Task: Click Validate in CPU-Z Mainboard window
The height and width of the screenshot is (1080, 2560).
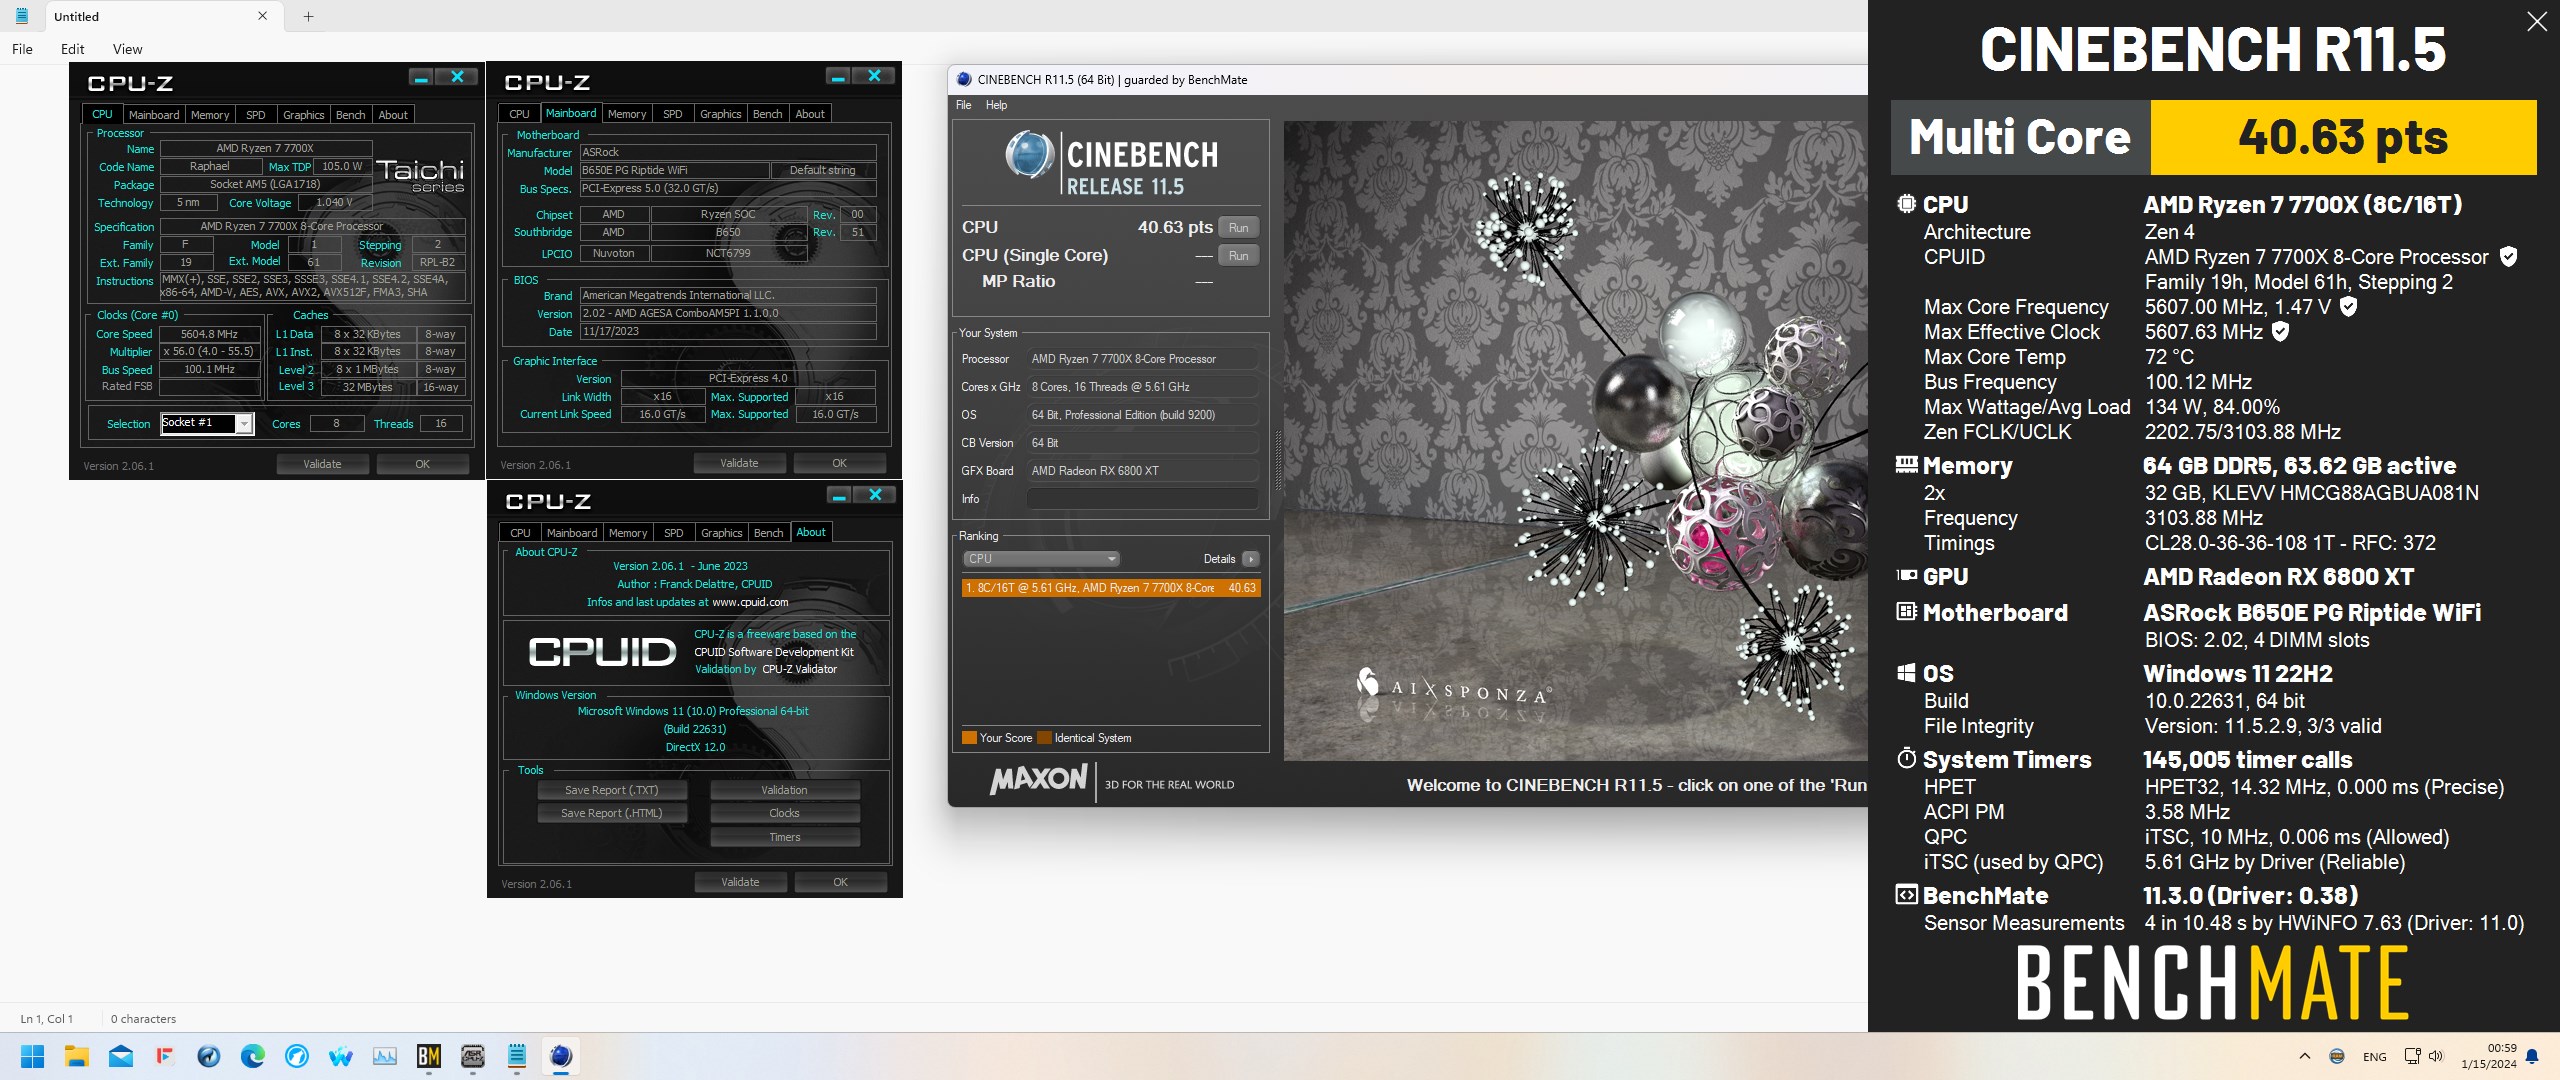Action: pyautogui.click(x=739, y=463)
